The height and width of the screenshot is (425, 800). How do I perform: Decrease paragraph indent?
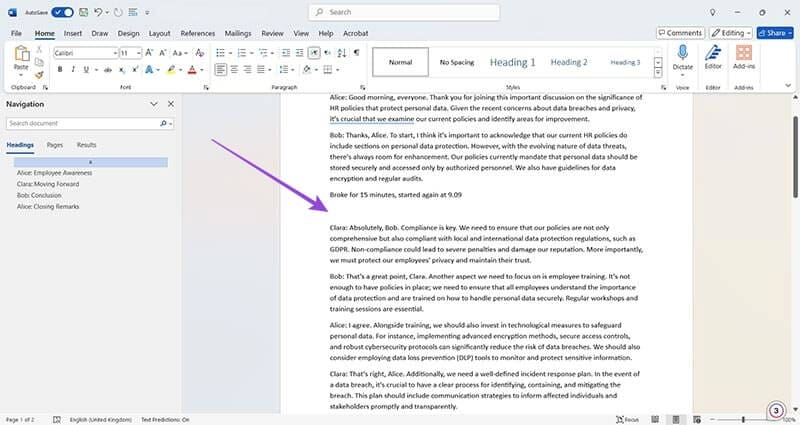286,53
